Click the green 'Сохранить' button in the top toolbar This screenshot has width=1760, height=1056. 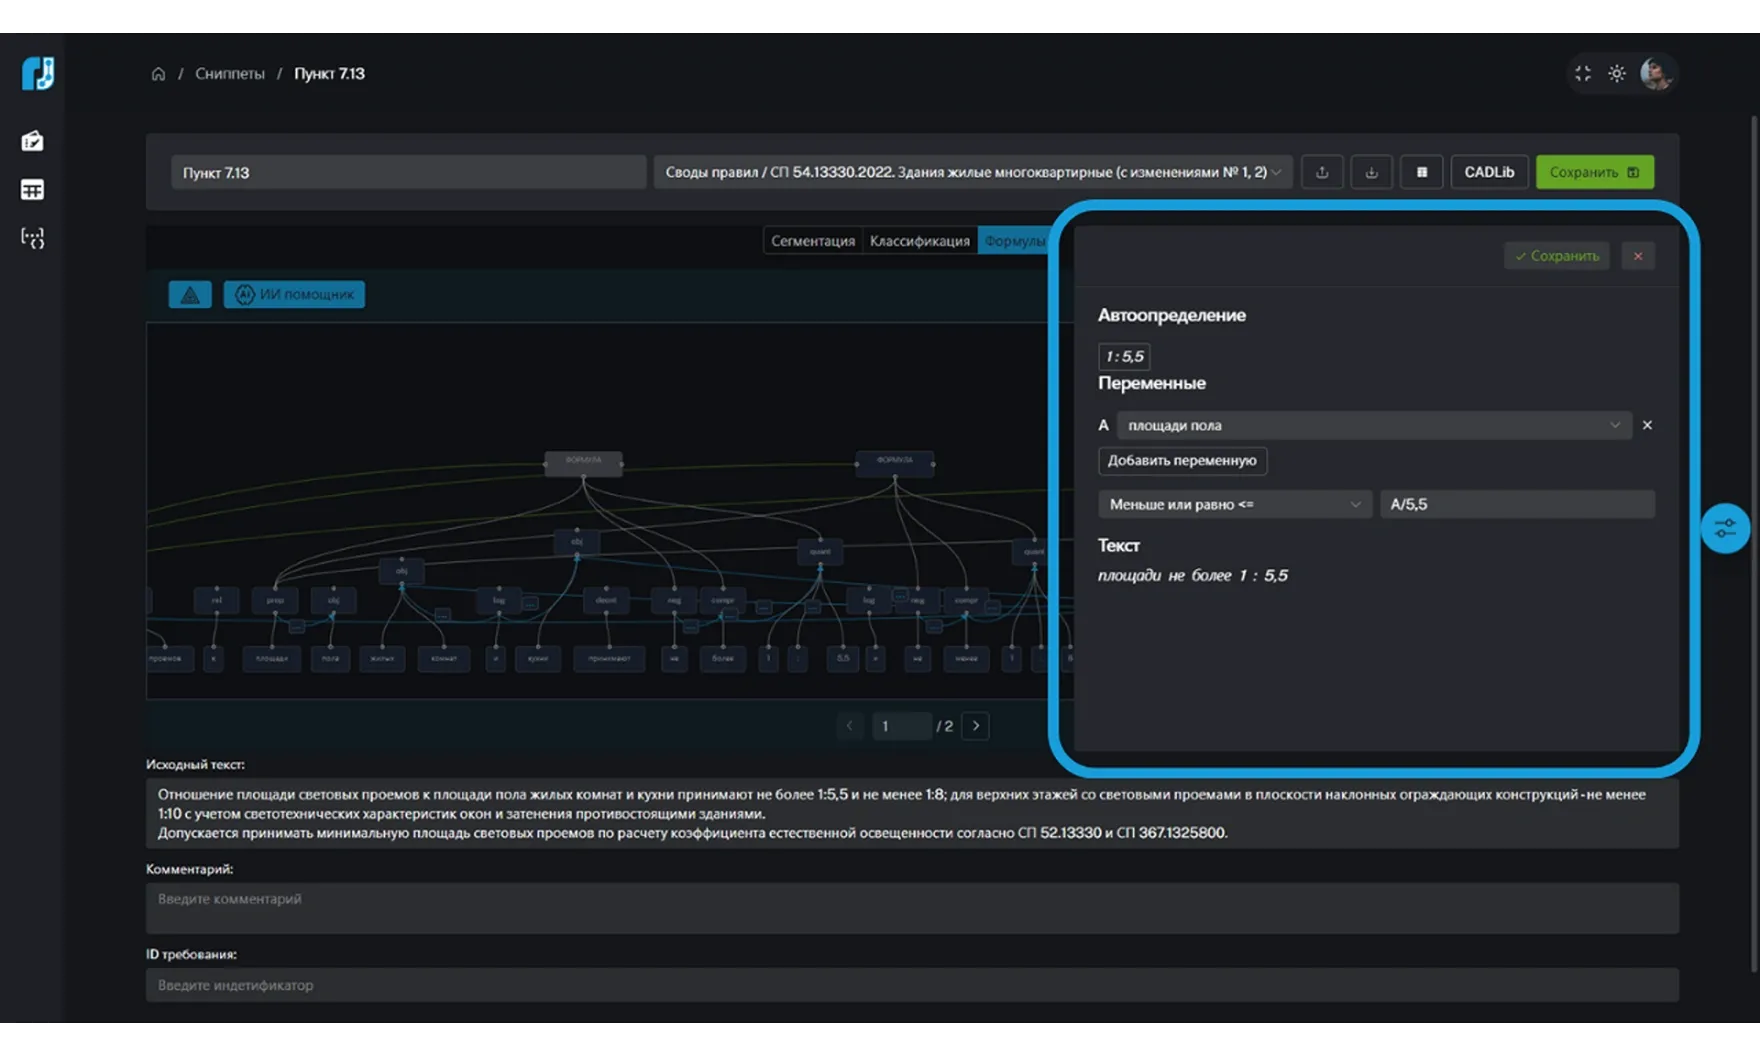[1594, 172]
